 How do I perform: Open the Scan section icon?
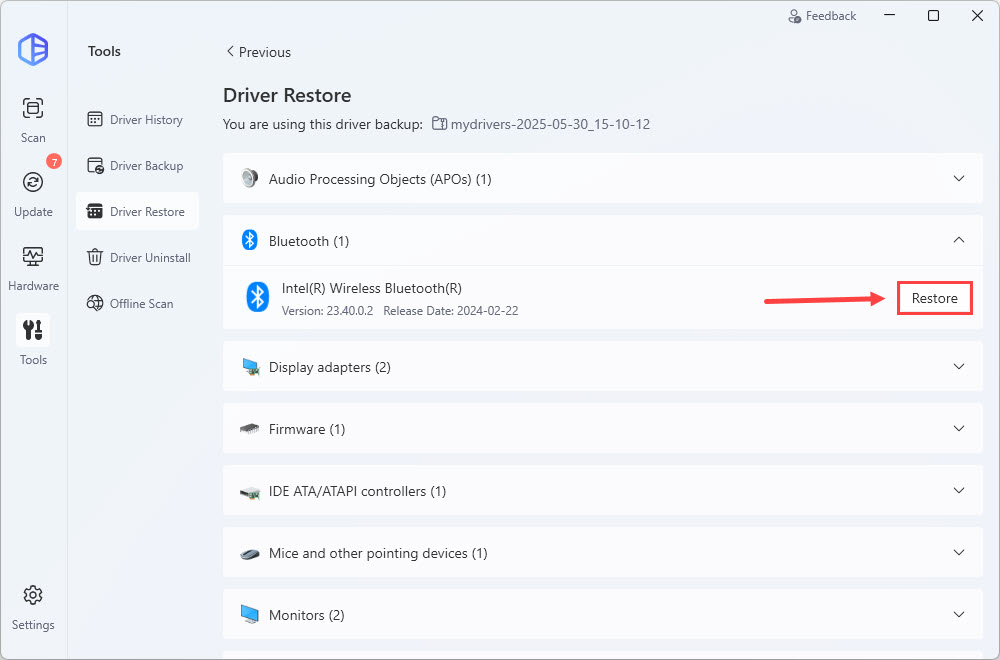[33, 109]
